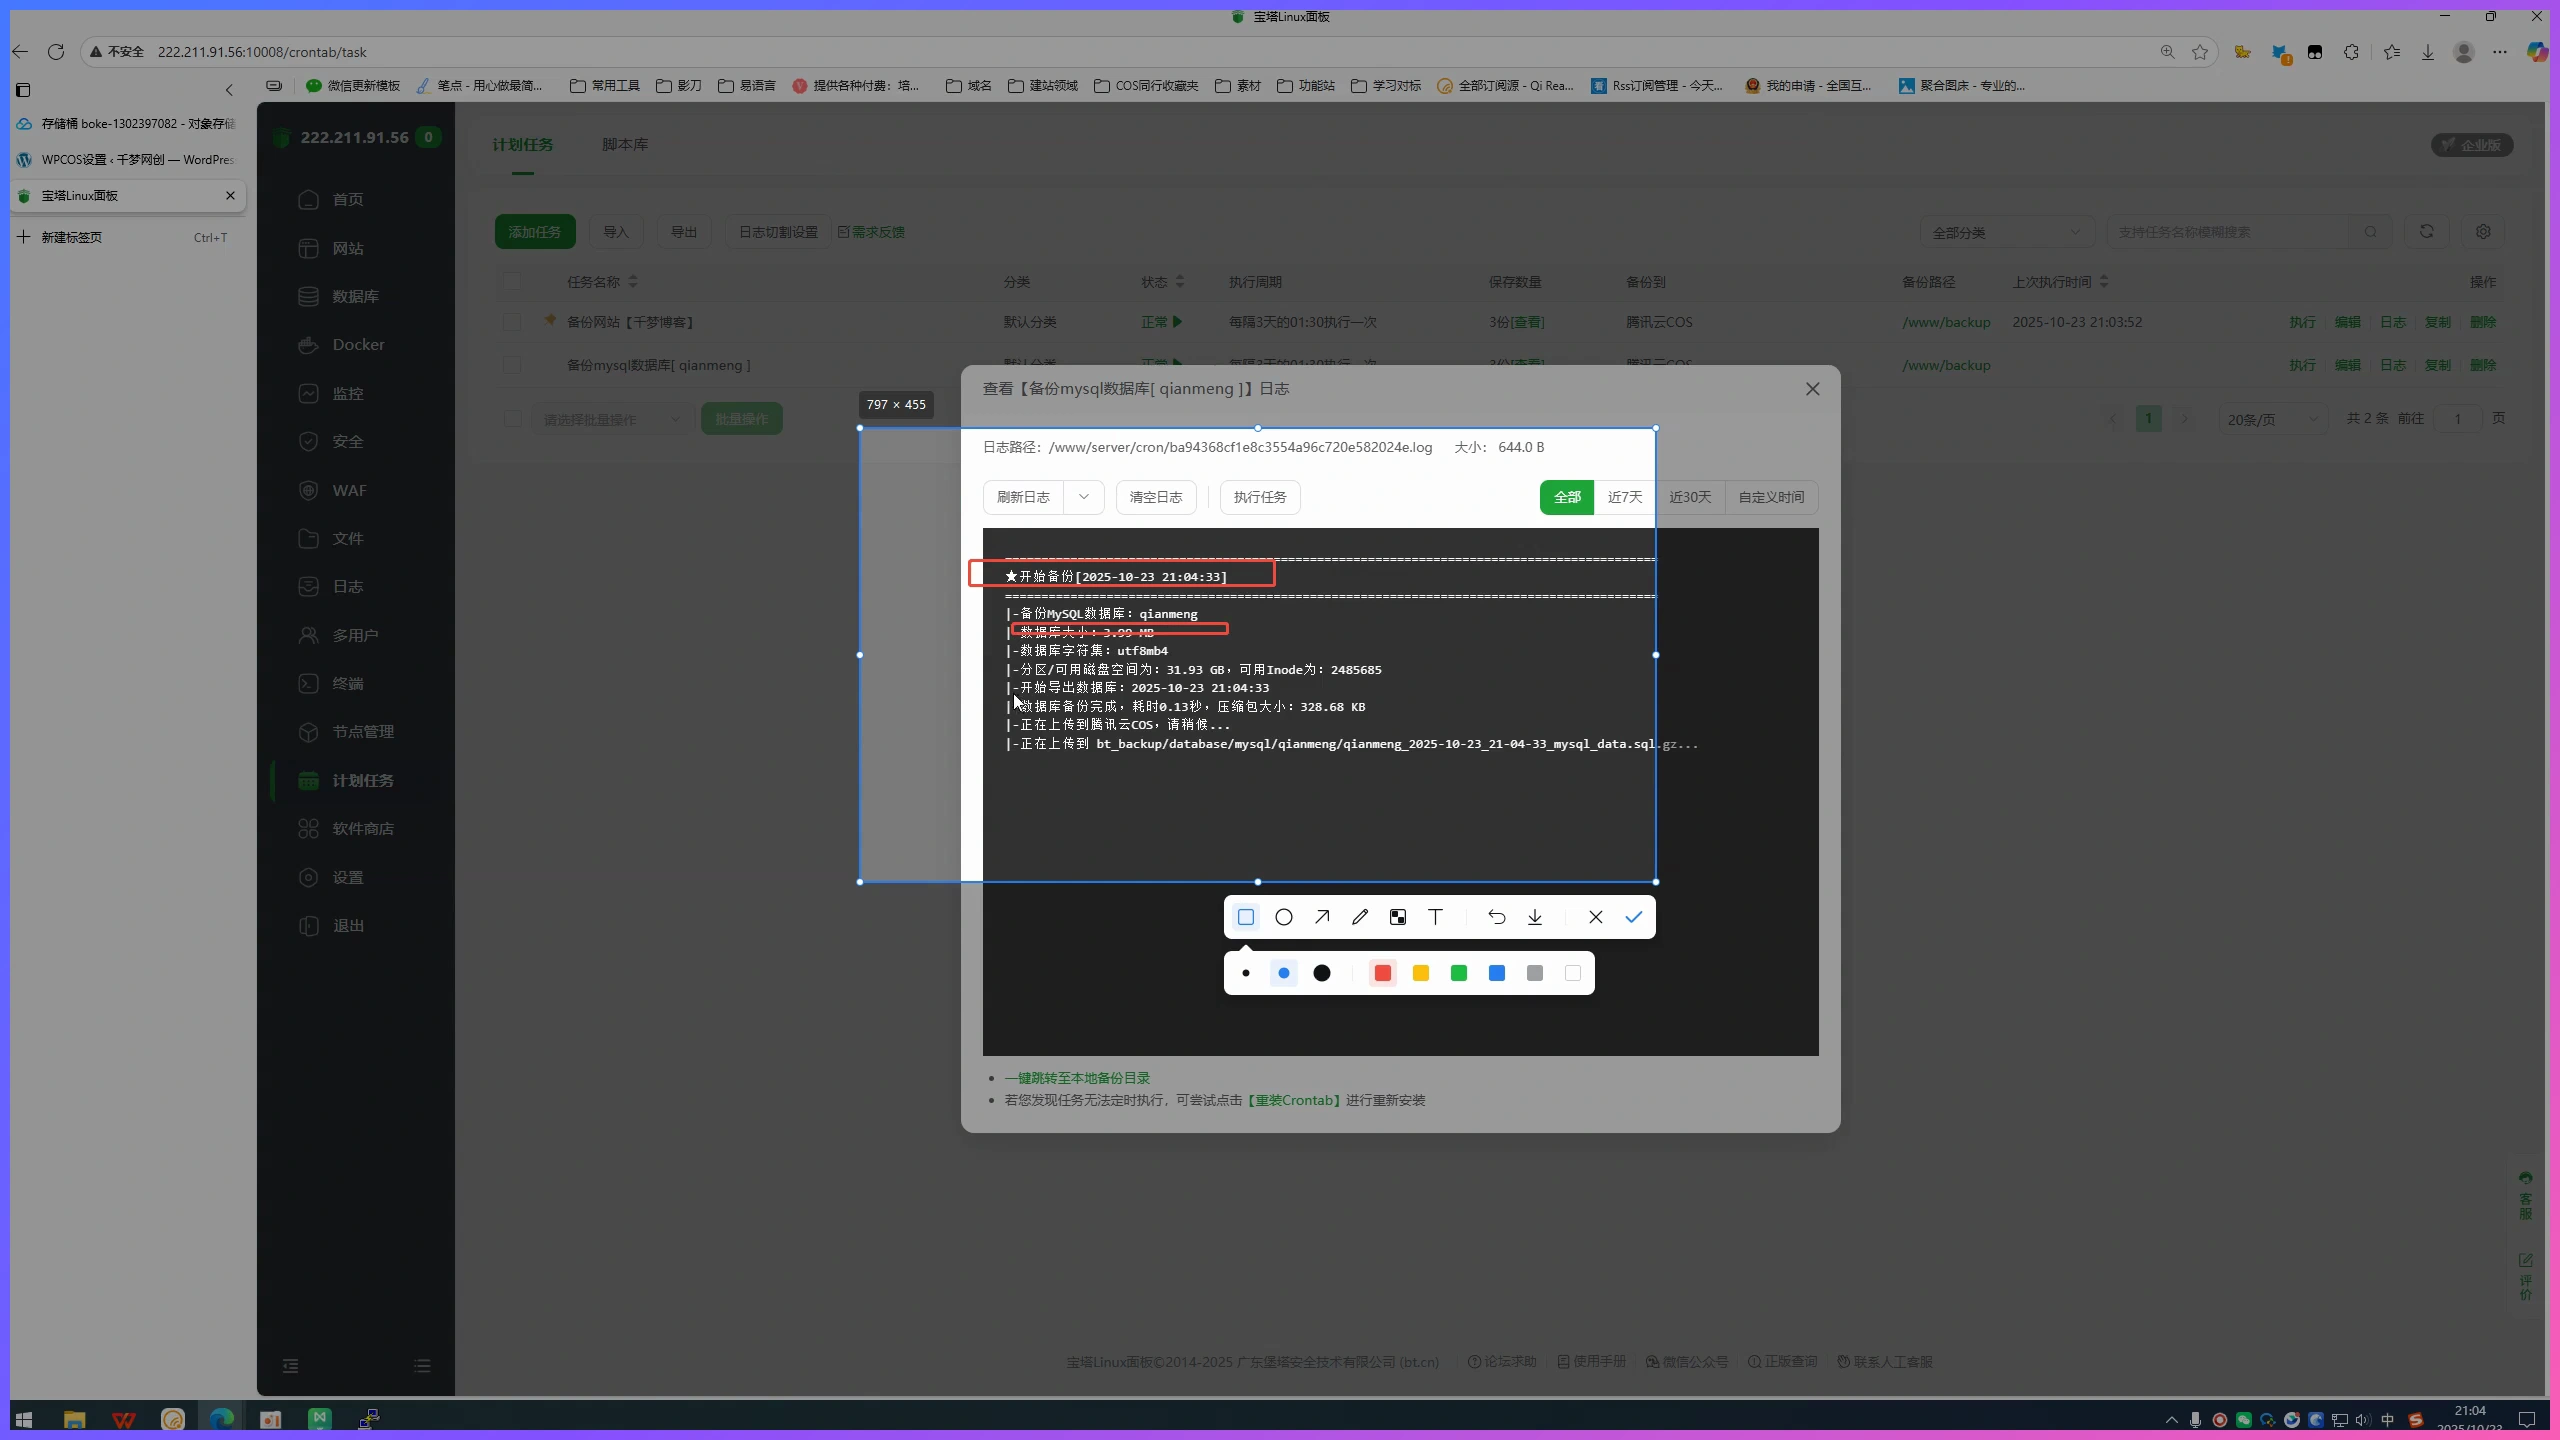This screenshot has width=2560, height=1440.
Task: Tick the checkbox for 备份mysql数据库[ qianmeng ]
Action: click(512, 365)
